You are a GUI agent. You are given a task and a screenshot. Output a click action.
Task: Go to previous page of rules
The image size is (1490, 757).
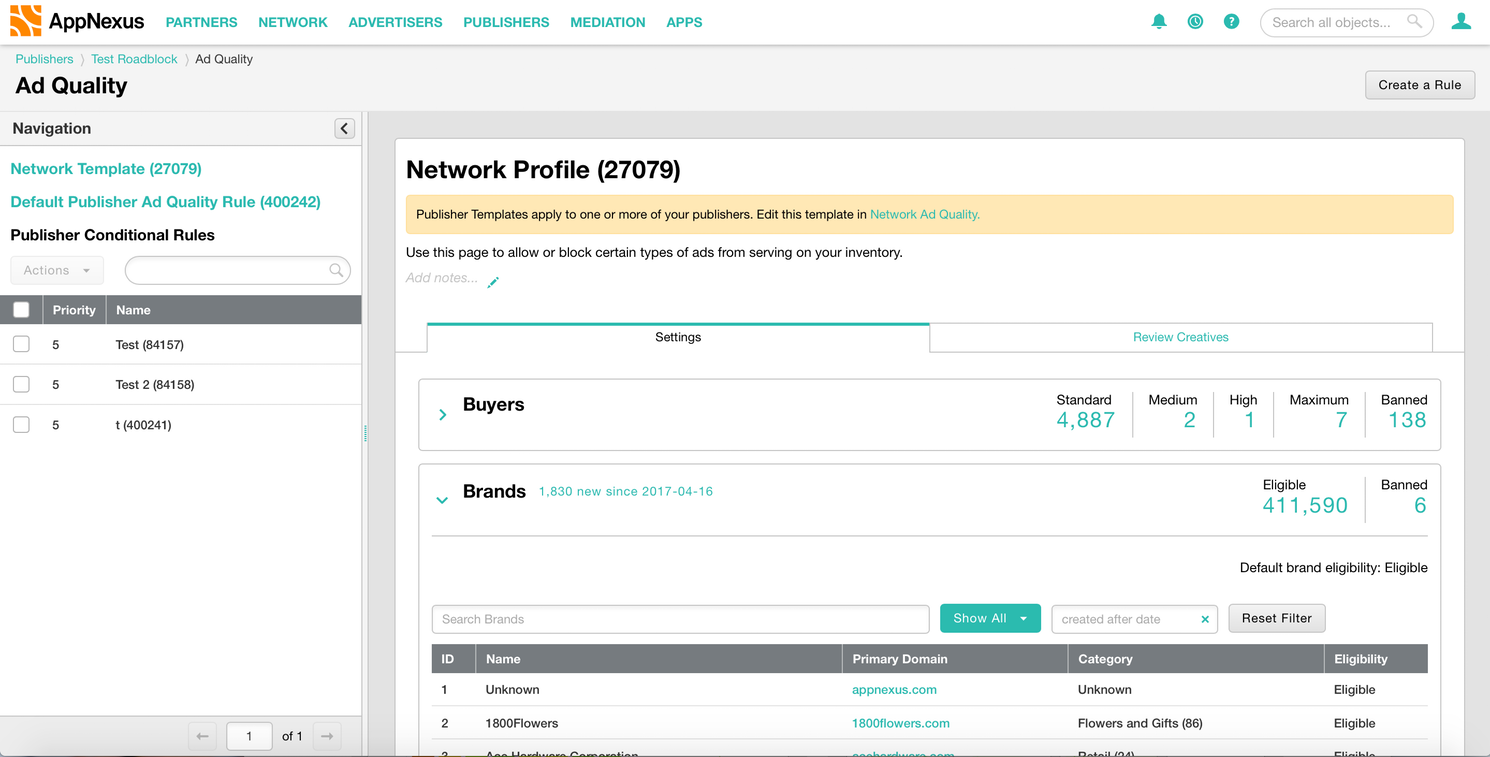point(203,736)
